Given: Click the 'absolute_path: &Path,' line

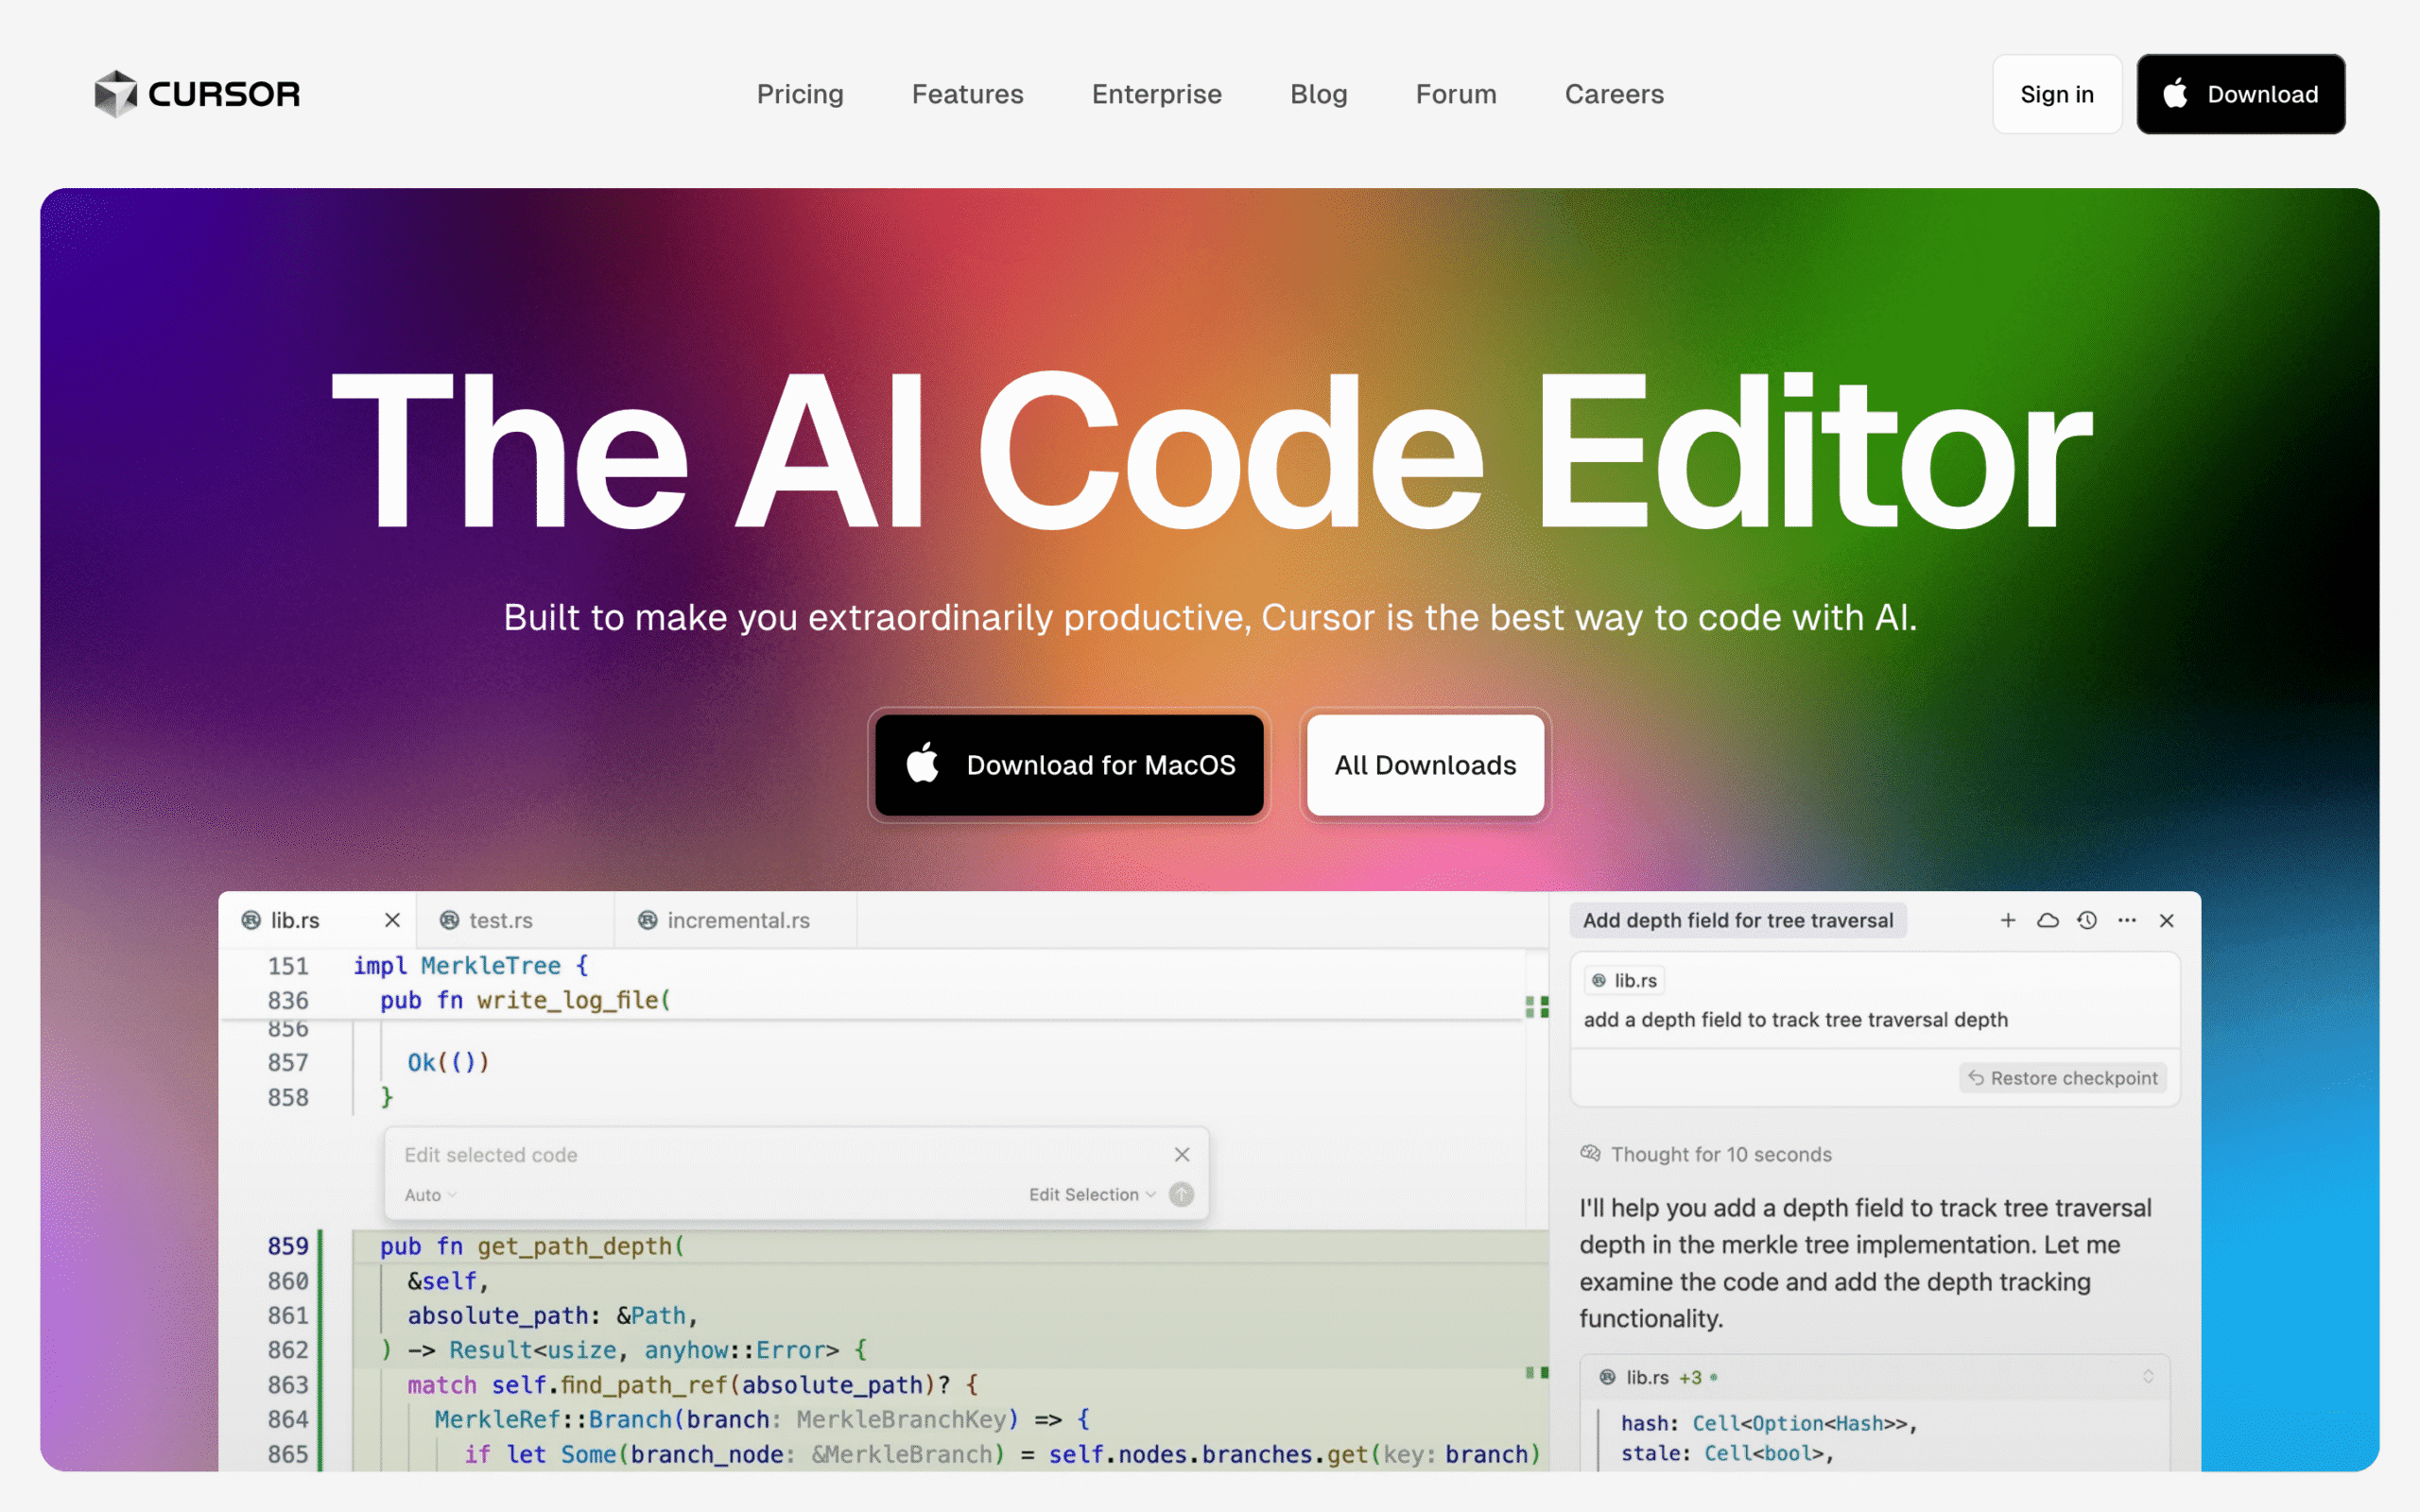Looking at the screenshot, I should (552, 1315).
